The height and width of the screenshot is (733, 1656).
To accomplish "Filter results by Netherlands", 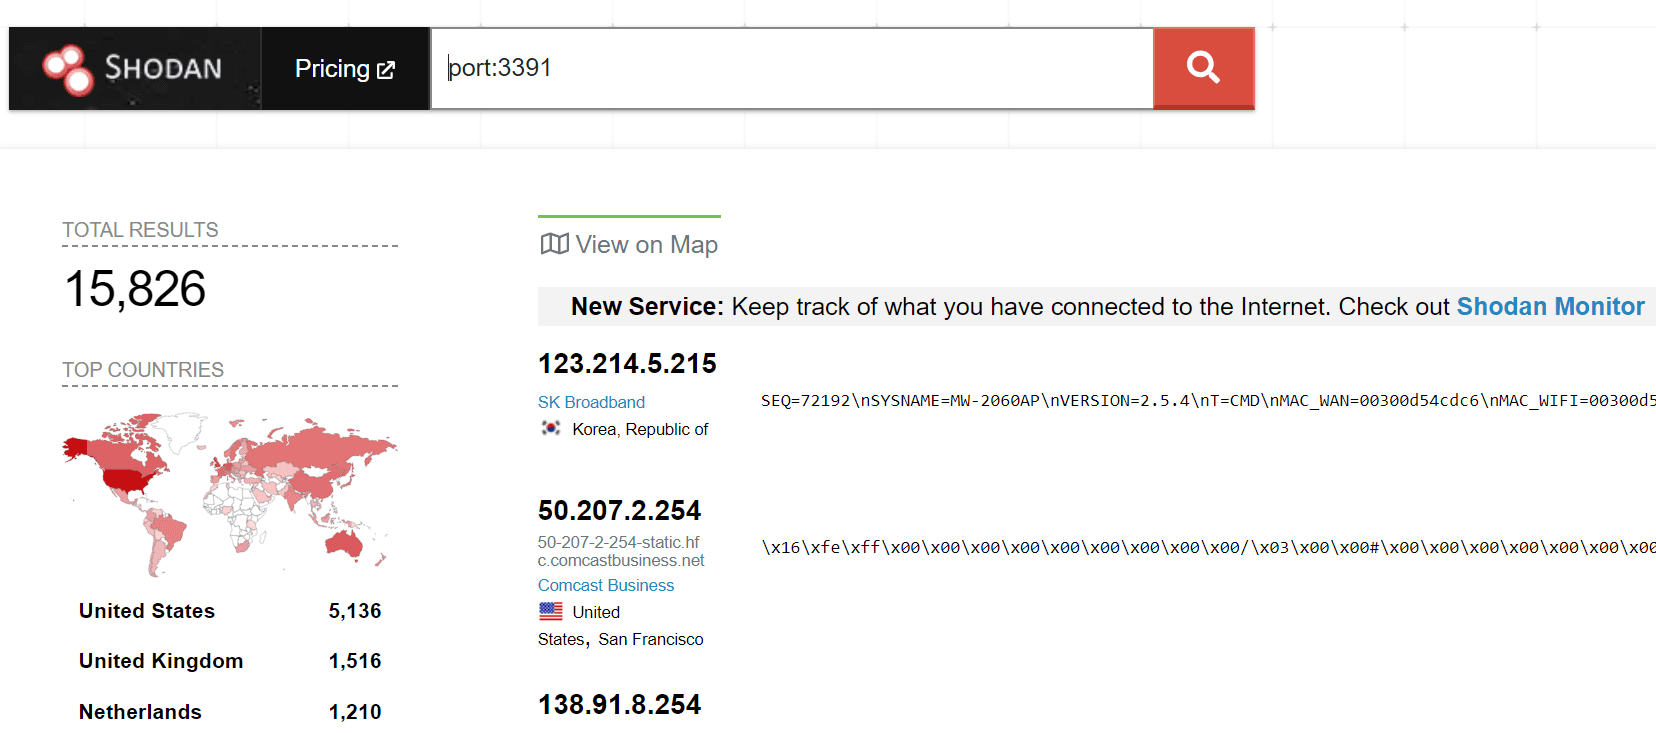I will pos(140,712).
